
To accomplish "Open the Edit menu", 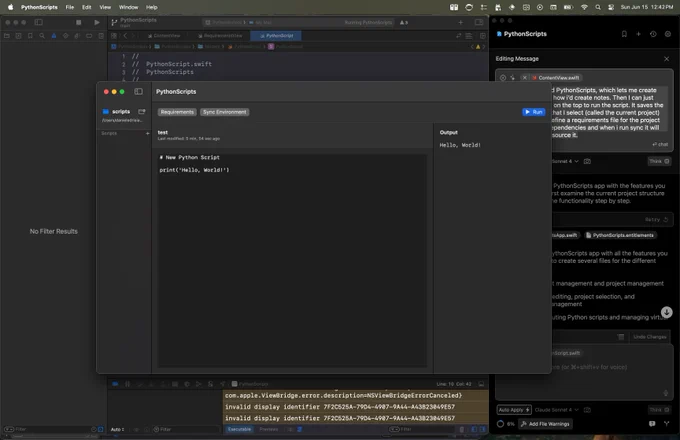I will point(87,7).
